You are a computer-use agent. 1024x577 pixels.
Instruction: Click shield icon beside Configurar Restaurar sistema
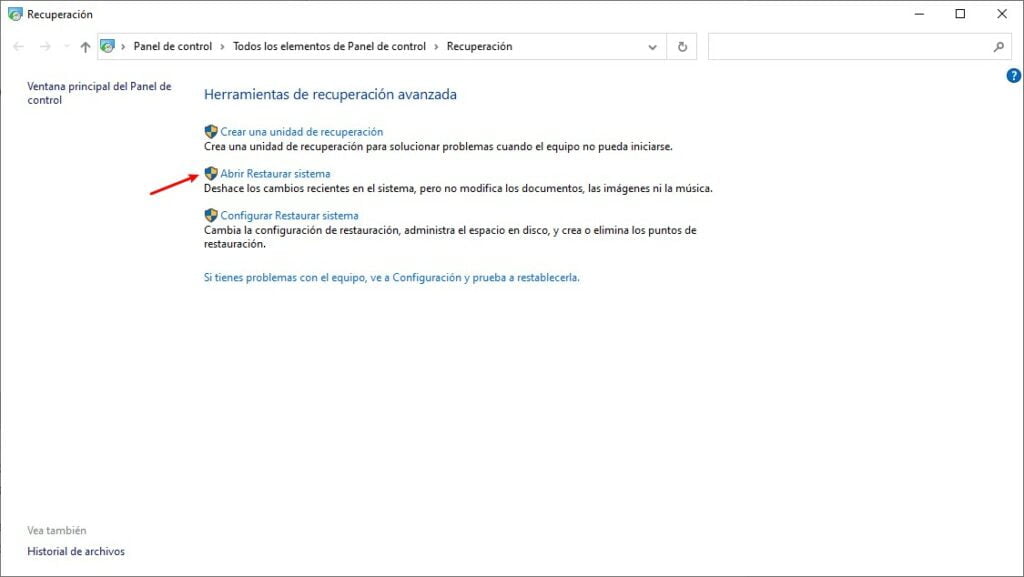click(x=211, y=215)
